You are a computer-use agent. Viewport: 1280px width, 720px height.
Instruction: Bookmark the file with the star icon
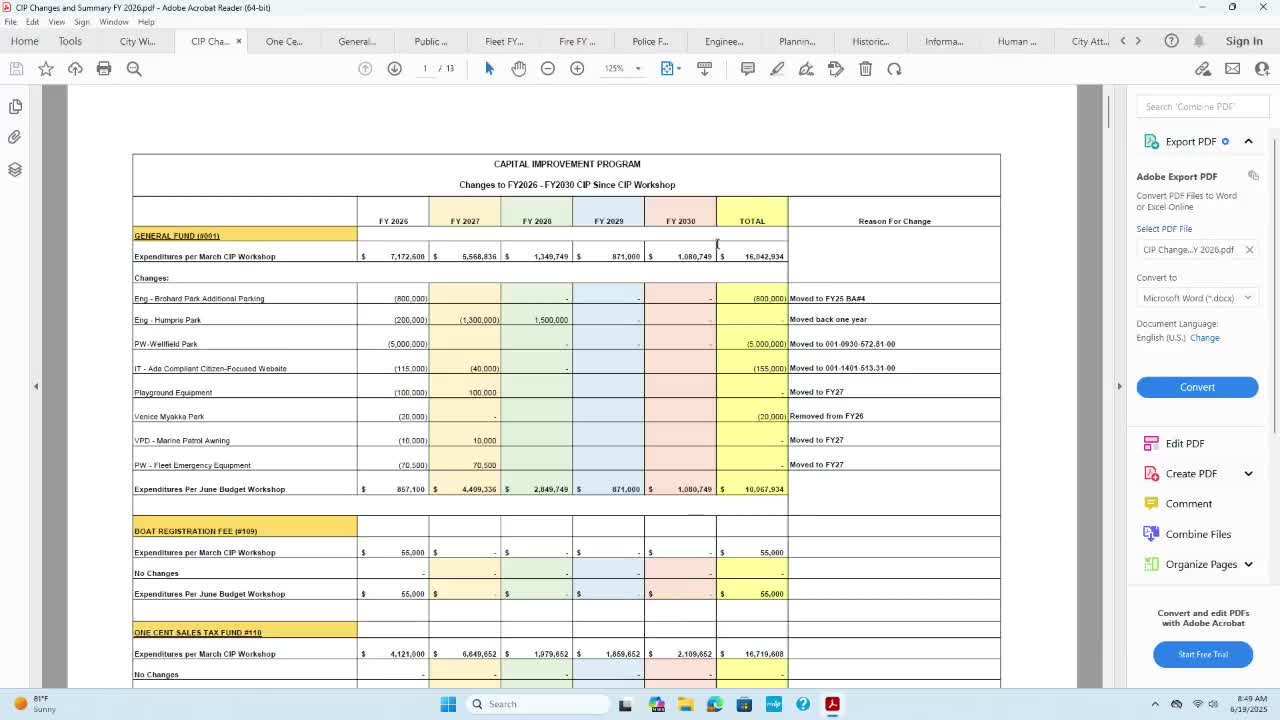(x=46, y=69)
